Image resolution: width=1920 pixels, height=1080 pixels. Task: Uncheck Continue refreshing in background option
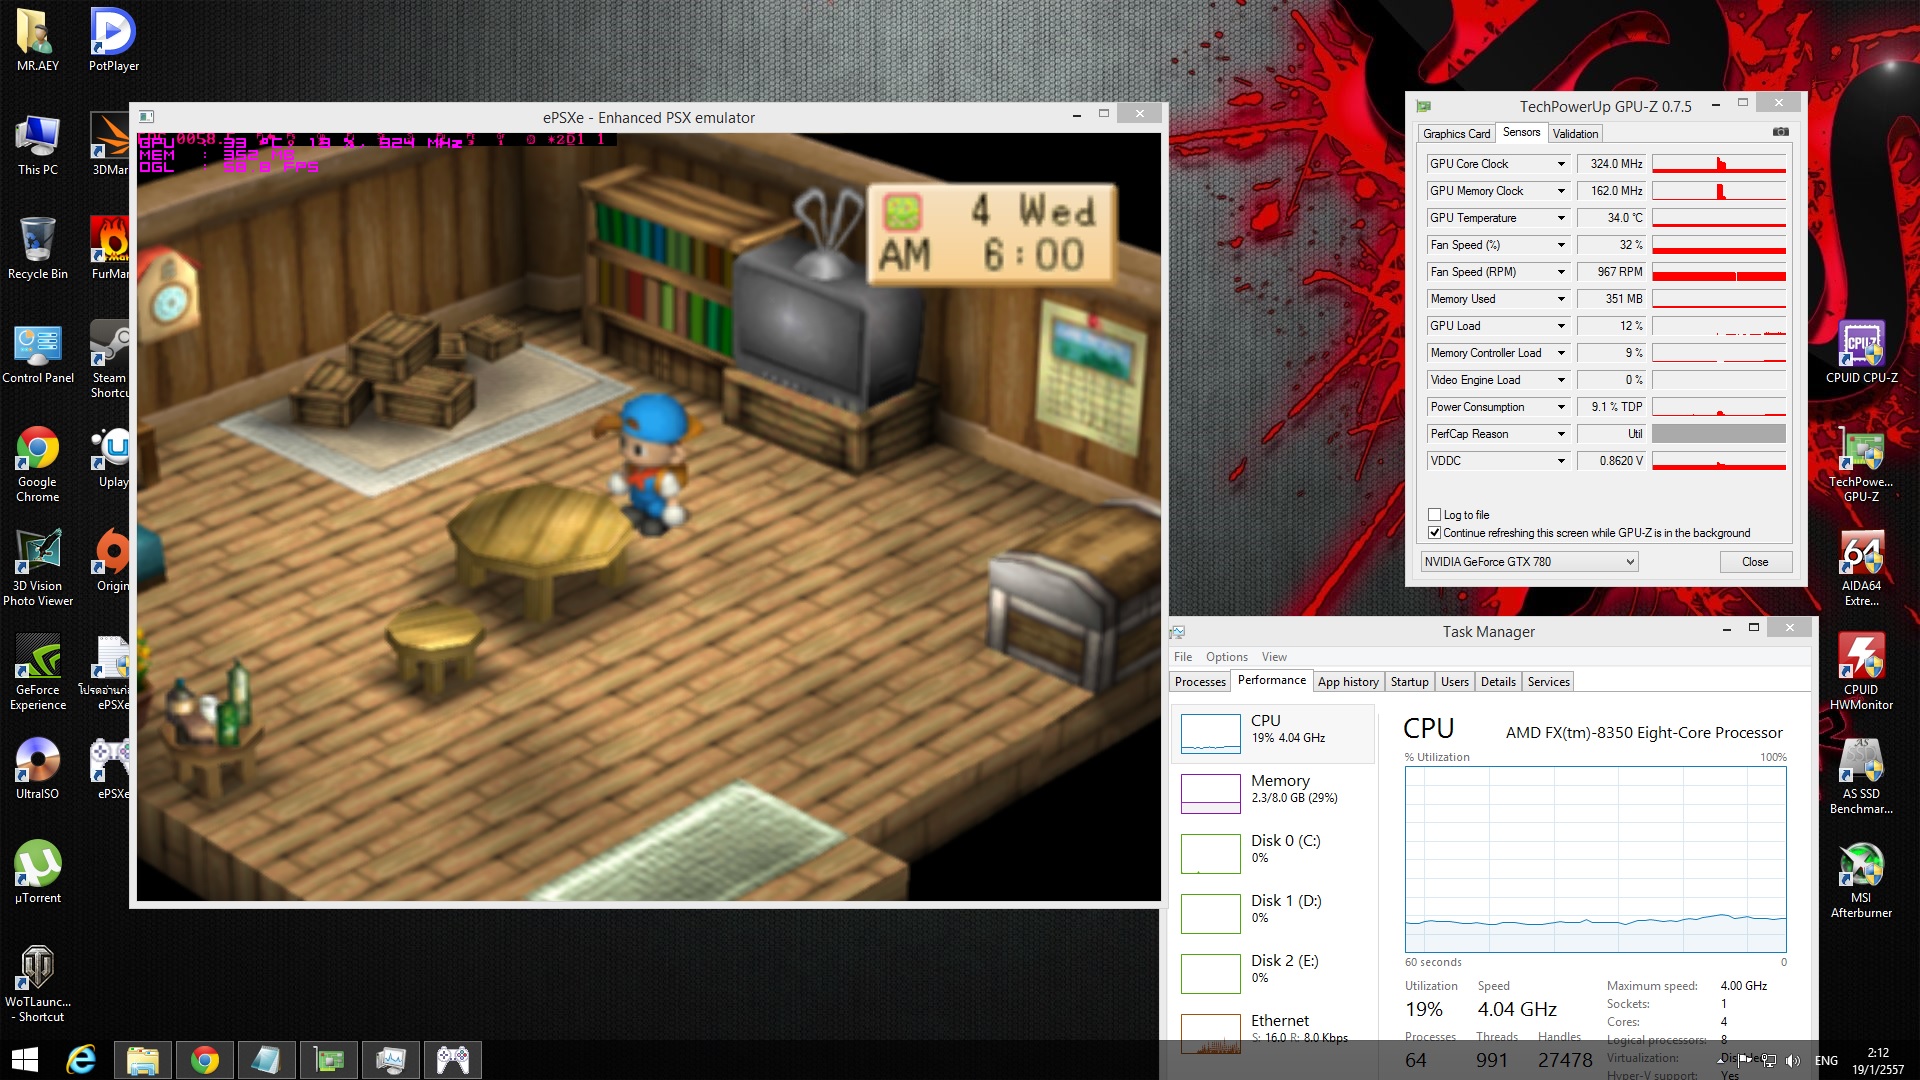pyautogui.click(x=1435, y=533)
